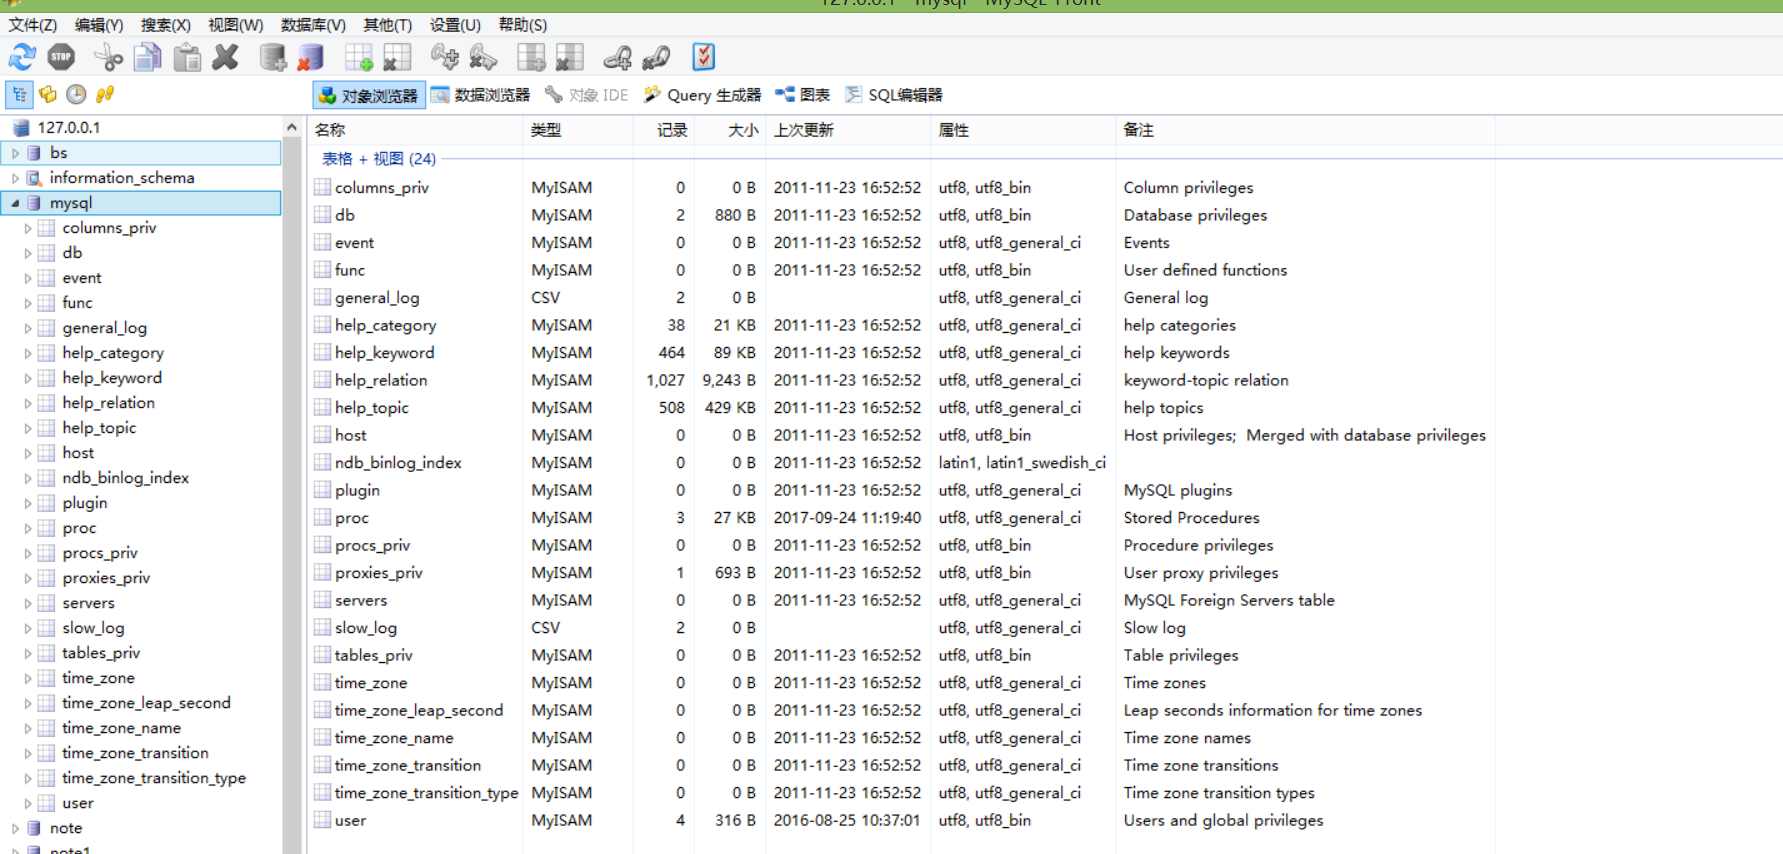Open the 编辑(Y) menu

[x=99, y=25]
